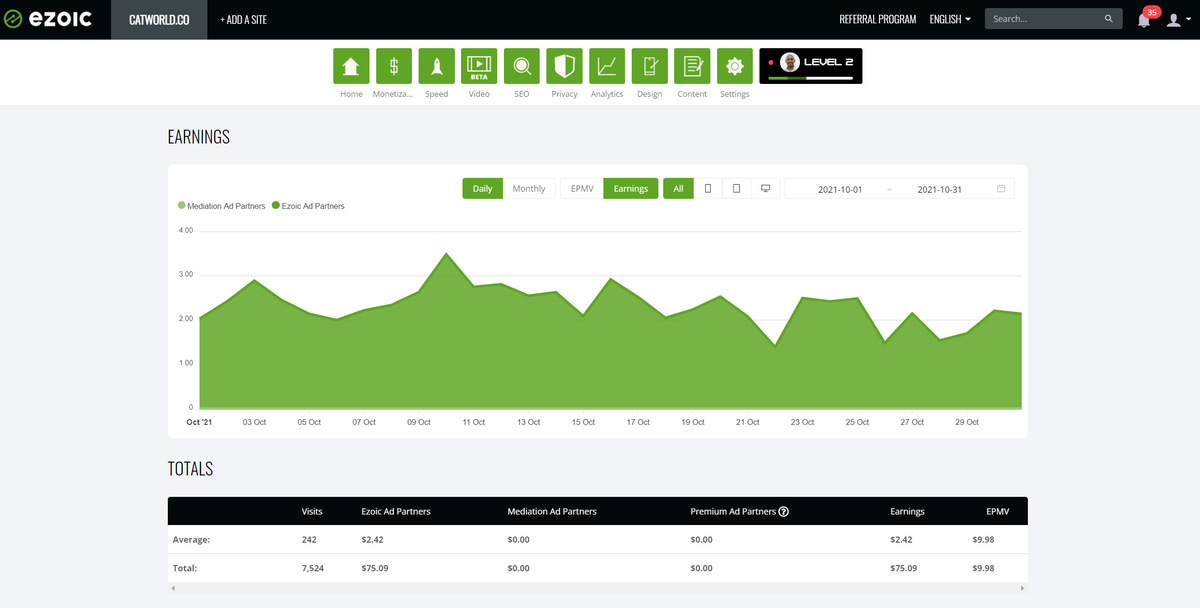Viewport: 1200px width, 608px height.
Task: Edit end date 2021-10-31
Action: (x=939, y=189)
